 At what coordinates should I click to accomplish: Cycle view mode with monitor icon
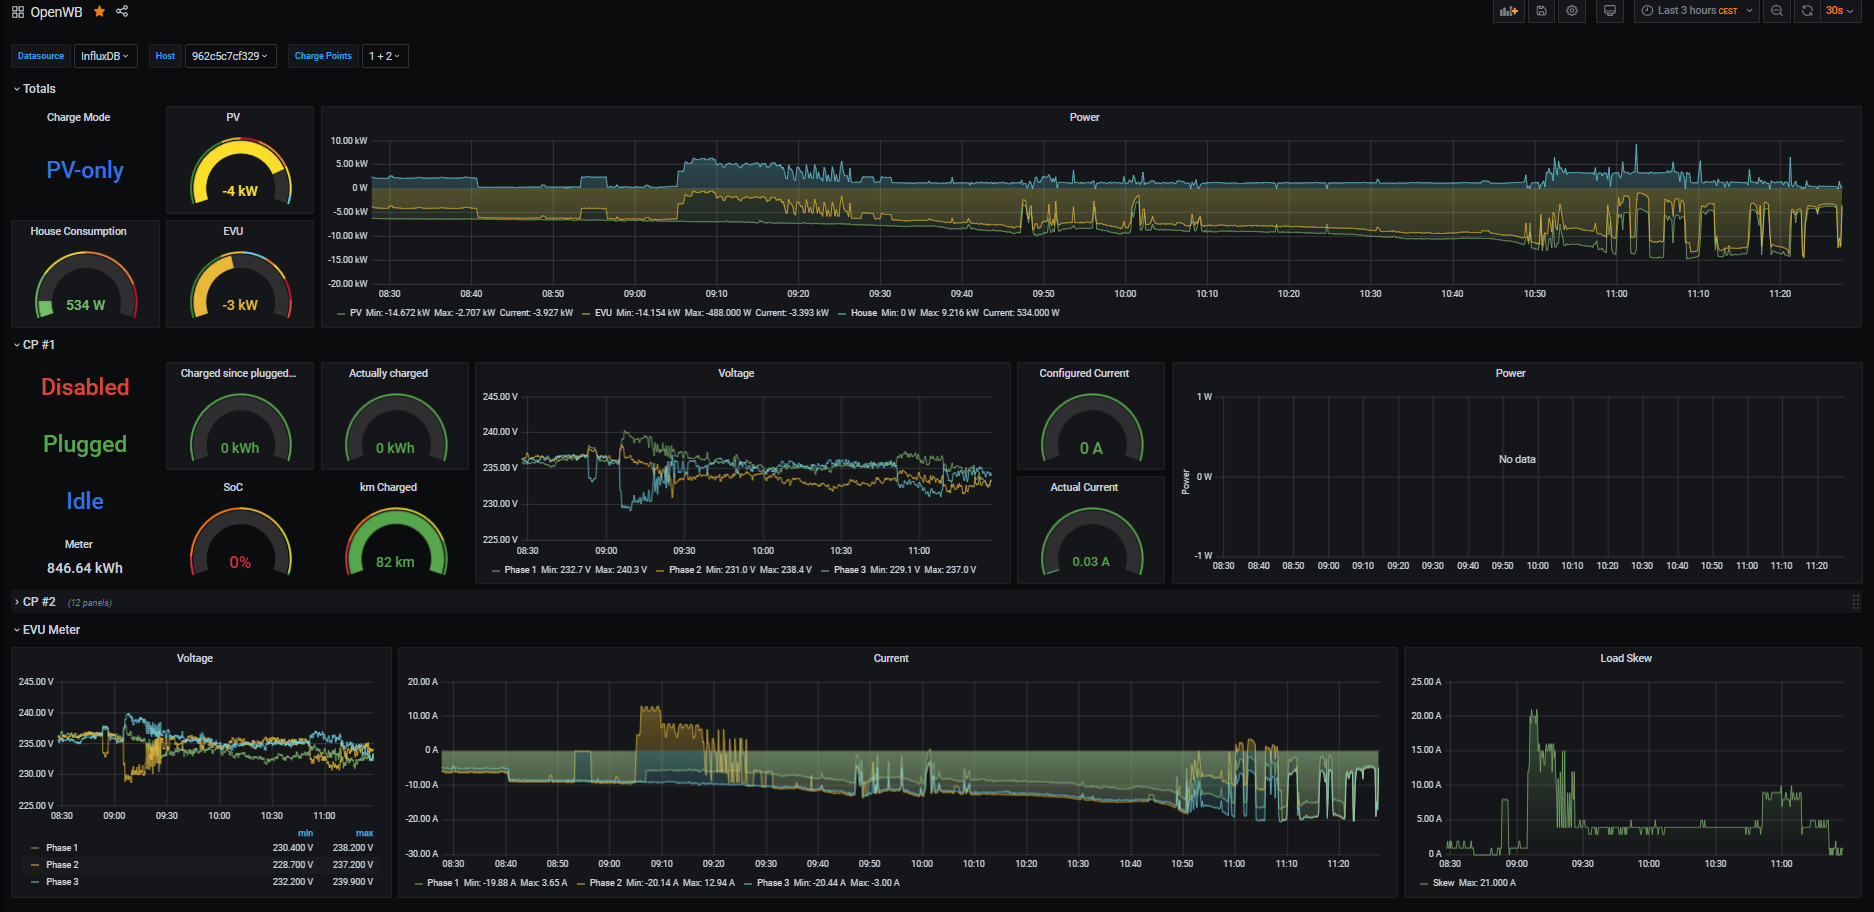tap(1609, 11)
